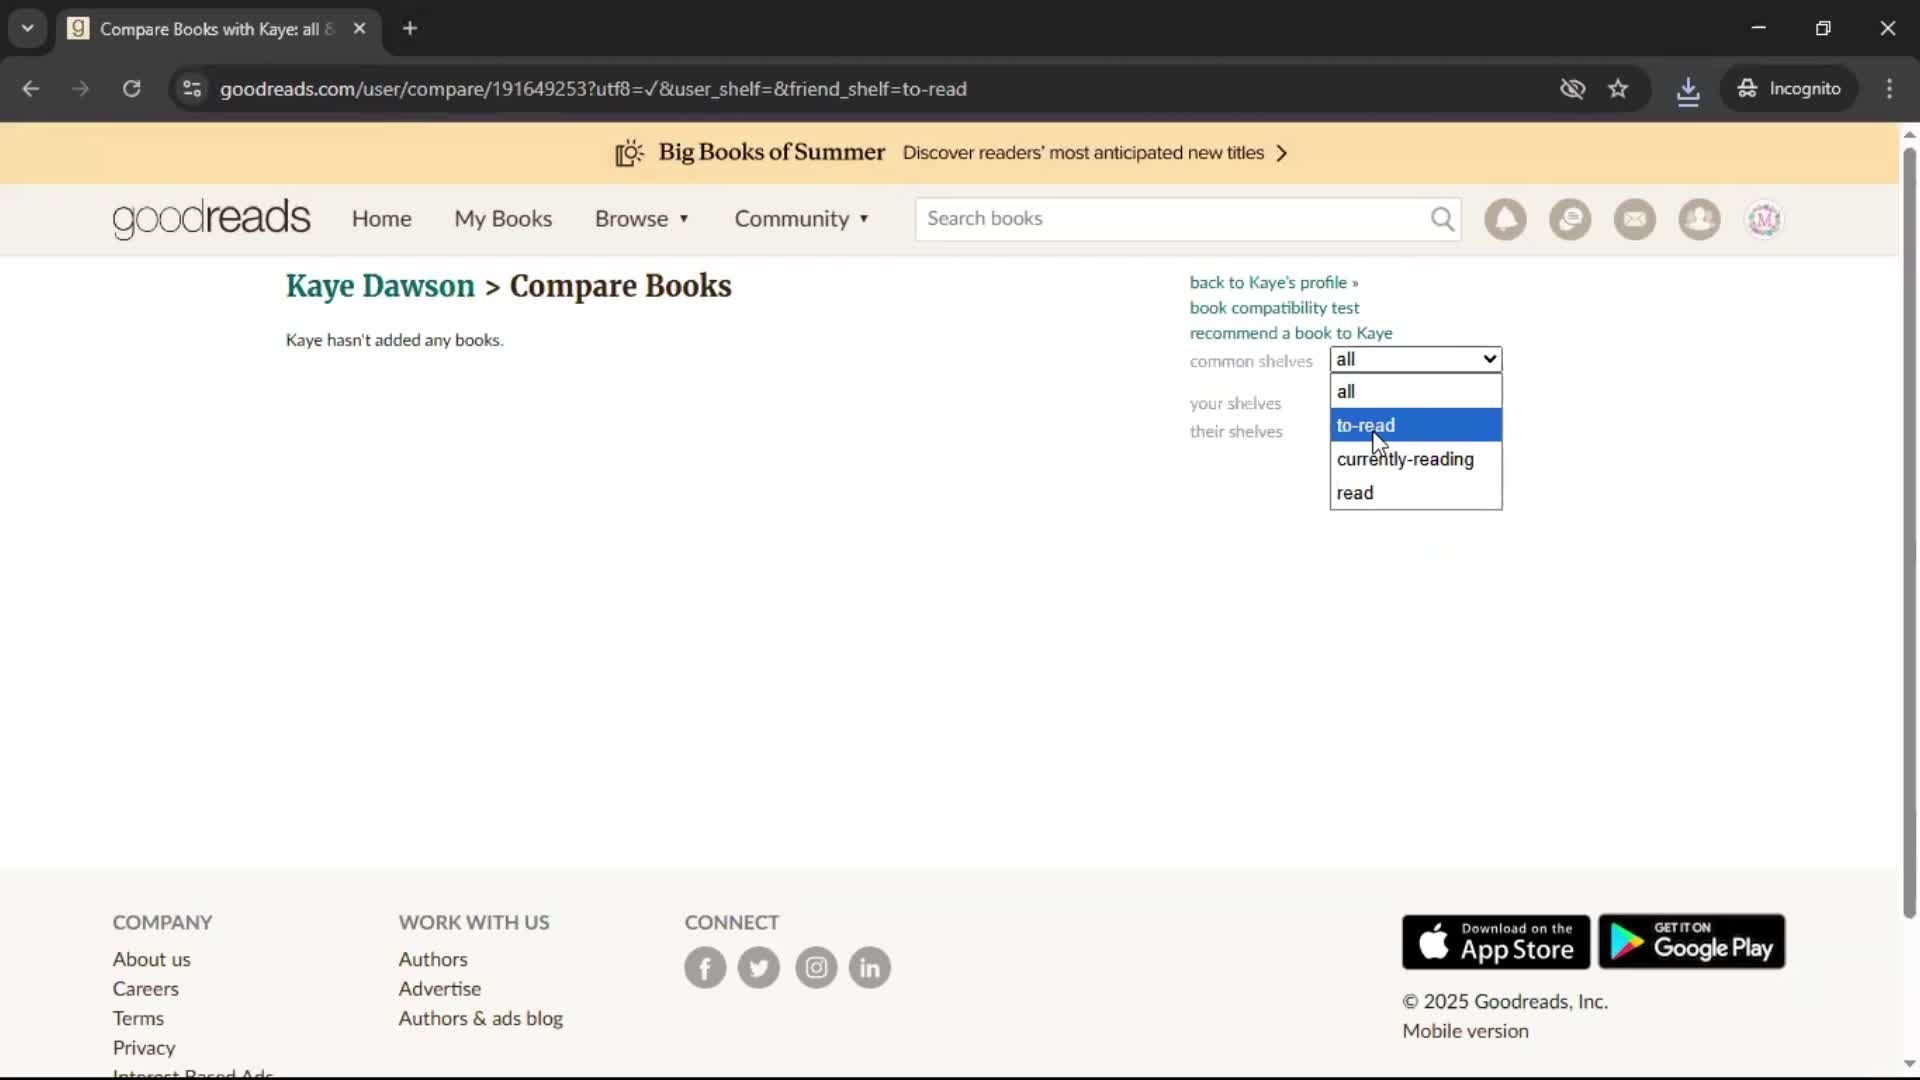Open Authors & ads blog link

tap(481, 1018)
